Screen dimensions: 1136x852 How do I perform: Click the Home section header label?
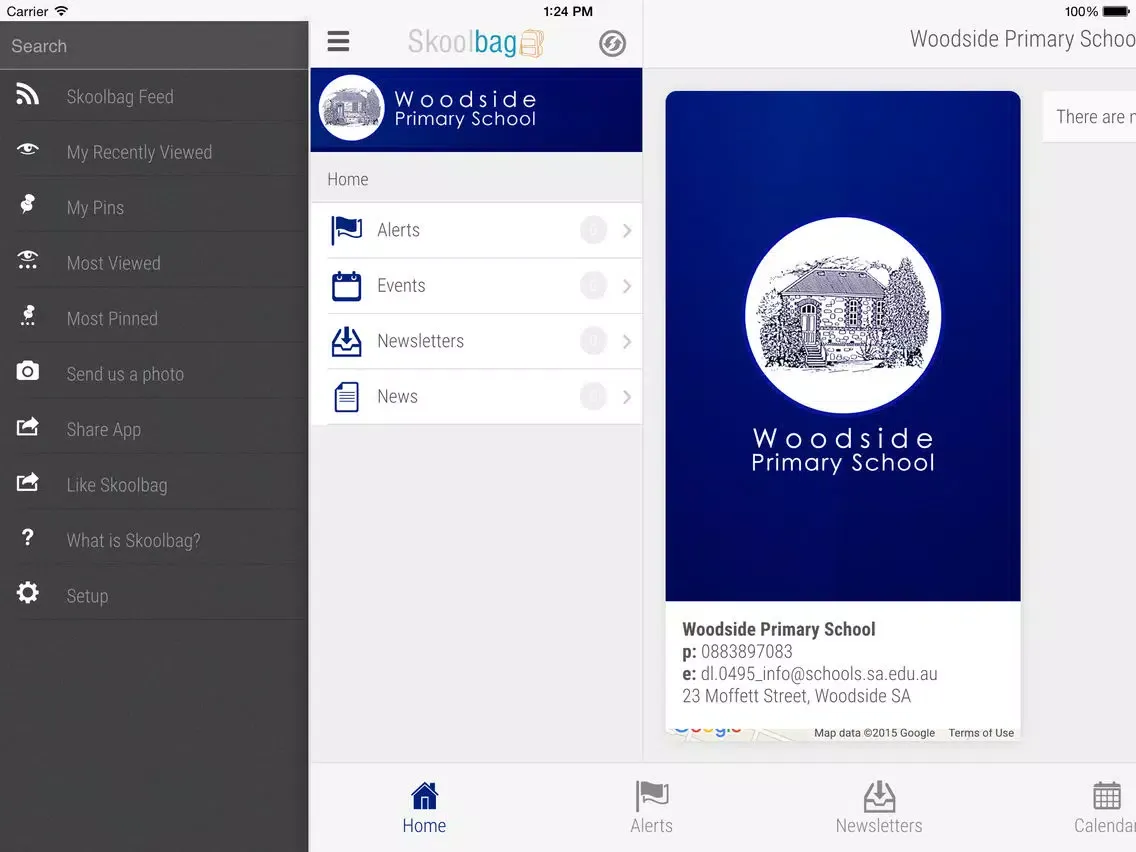[x=348, y=179]
